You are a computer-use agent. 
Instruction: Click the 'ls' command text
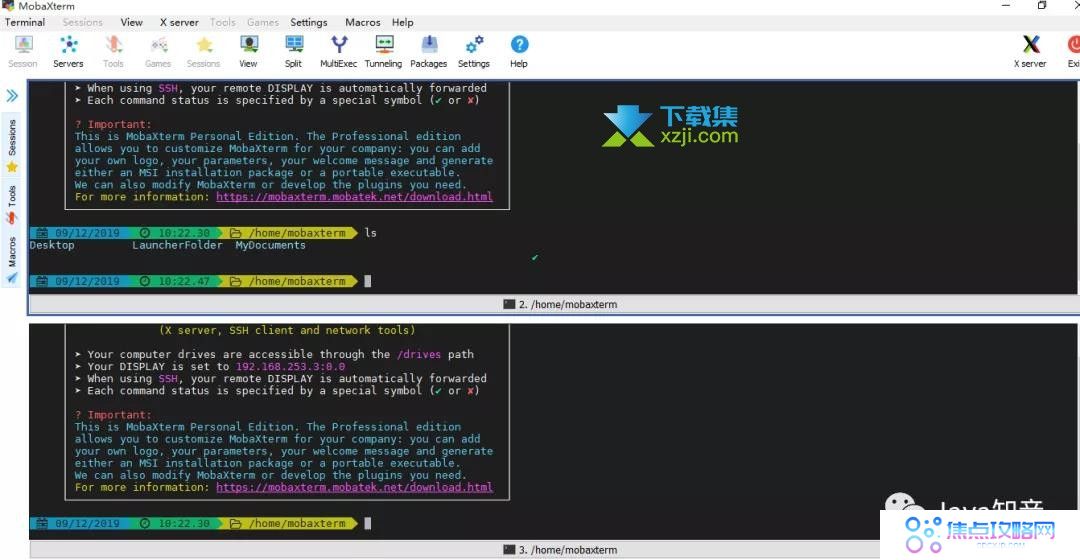coord(371,233)
